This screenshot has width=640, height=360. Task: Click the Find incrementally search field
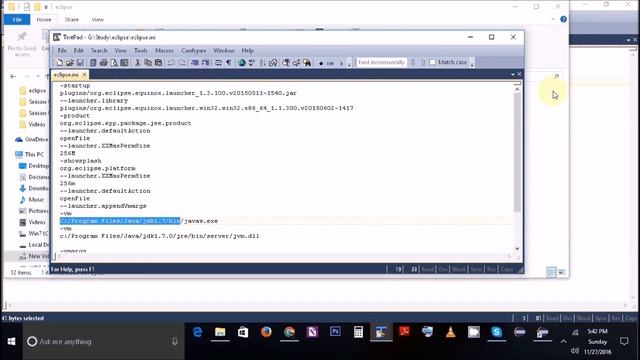point(381,62)
